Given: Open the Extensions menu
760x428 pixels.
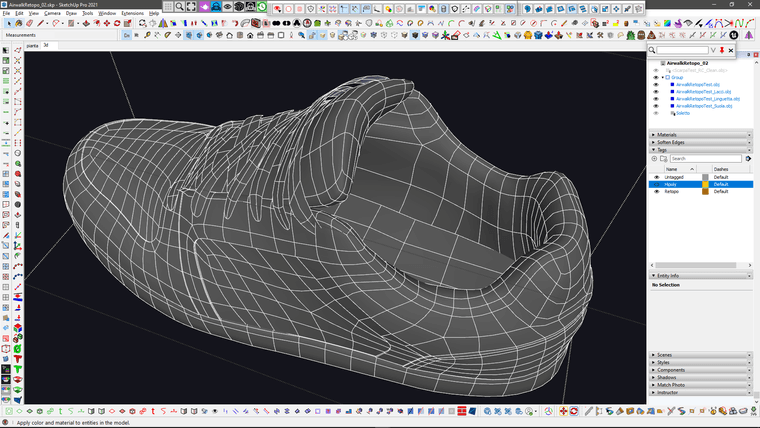Looking at the screenshot, I should pyautogui.click(x=133, y=13).
